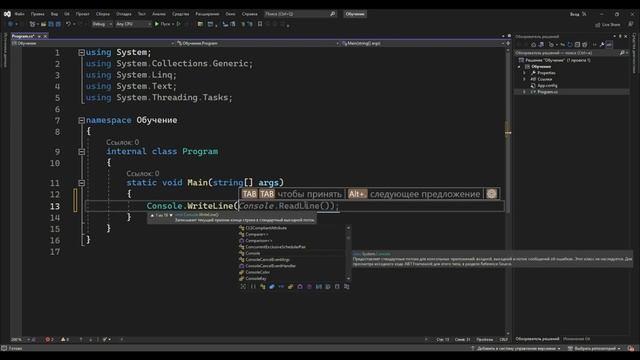Open the Расширения menu
Image resolution: width=640 pixels, height=360 pixels.
pyautogui.click(x=207, y=14)
